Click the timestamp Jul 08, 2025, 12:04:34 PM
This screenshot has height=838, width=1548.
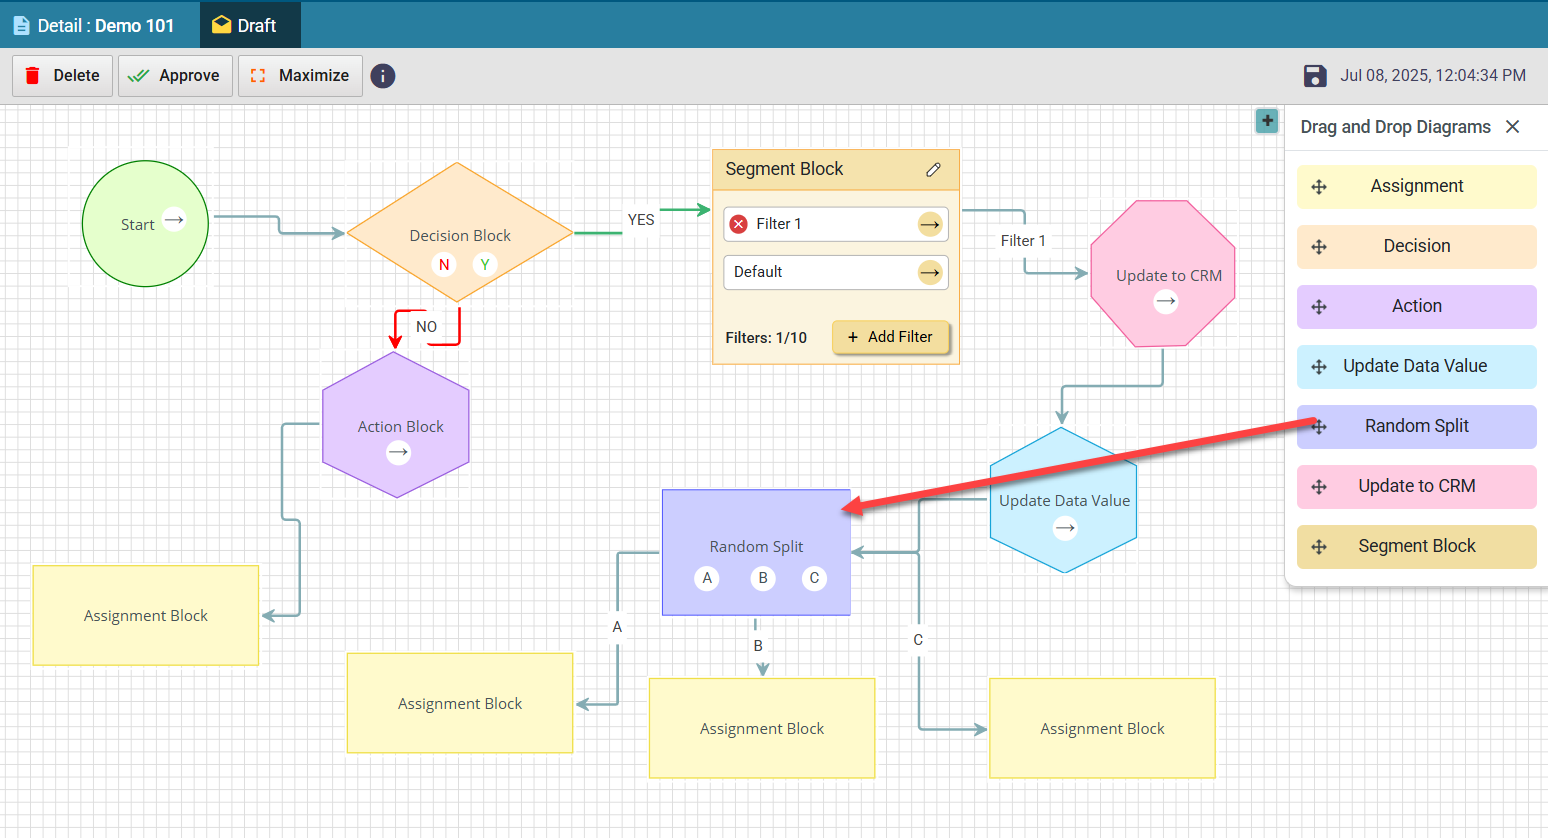coord(1433,76)
